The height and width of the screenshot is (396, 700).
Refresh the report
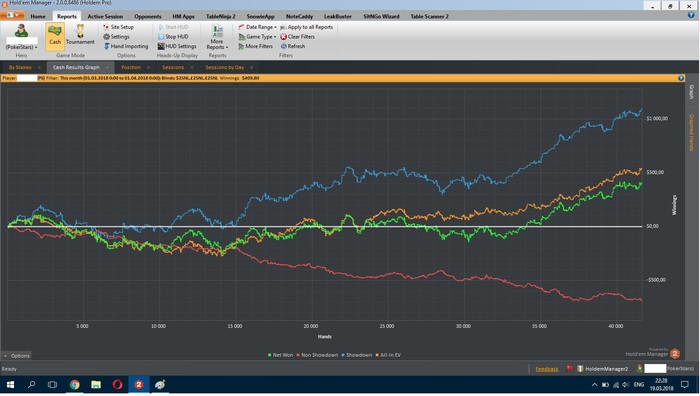click(x=293, y=46)
